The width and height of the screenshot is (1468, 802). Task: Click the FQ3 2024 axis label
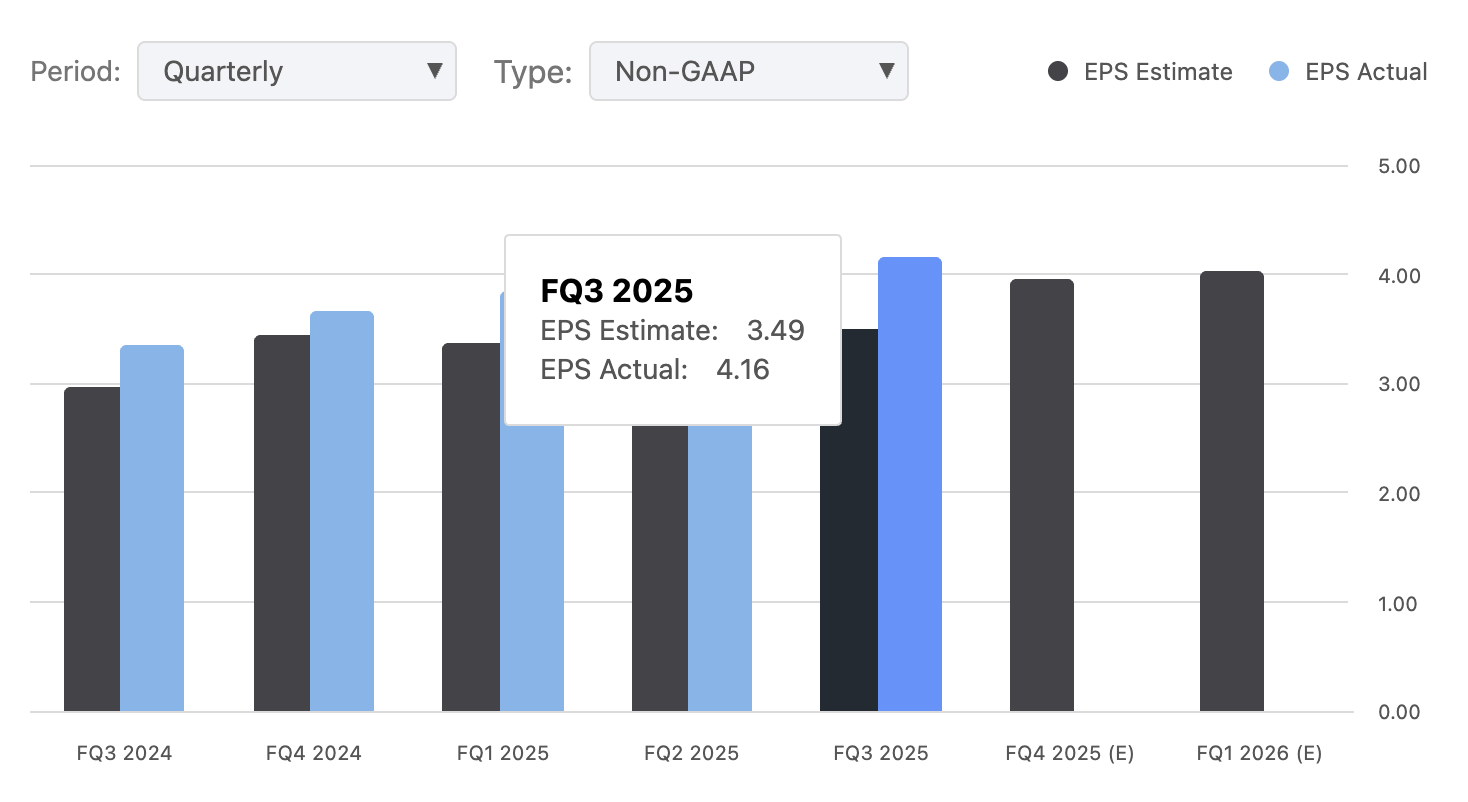[x=123, y=752]
